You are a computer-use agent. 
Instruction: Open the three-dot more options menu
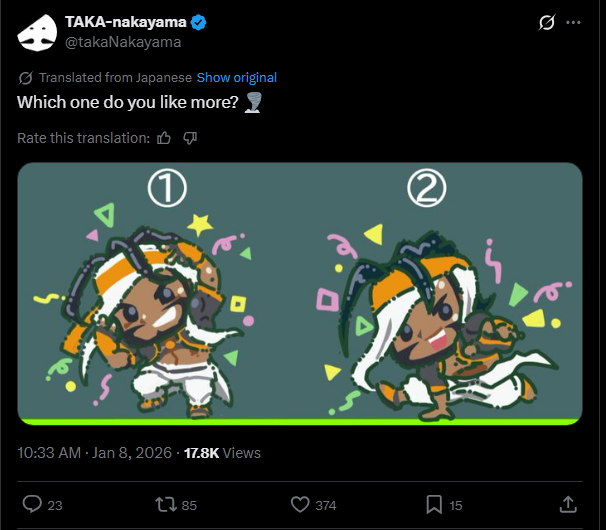(x=573, y=22)
